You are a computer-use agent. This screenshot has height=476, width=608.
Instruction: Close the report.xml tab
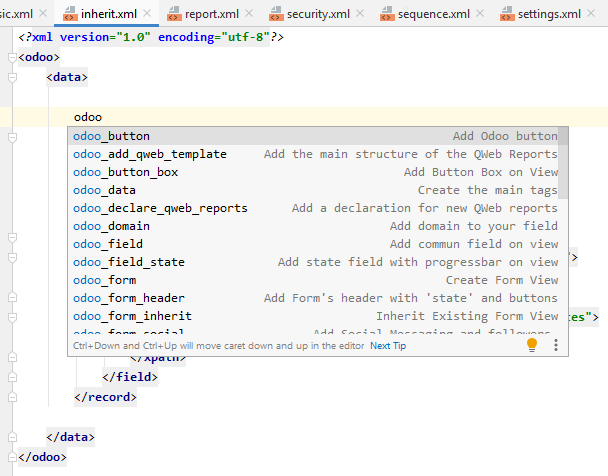click(x=249, y=14)
